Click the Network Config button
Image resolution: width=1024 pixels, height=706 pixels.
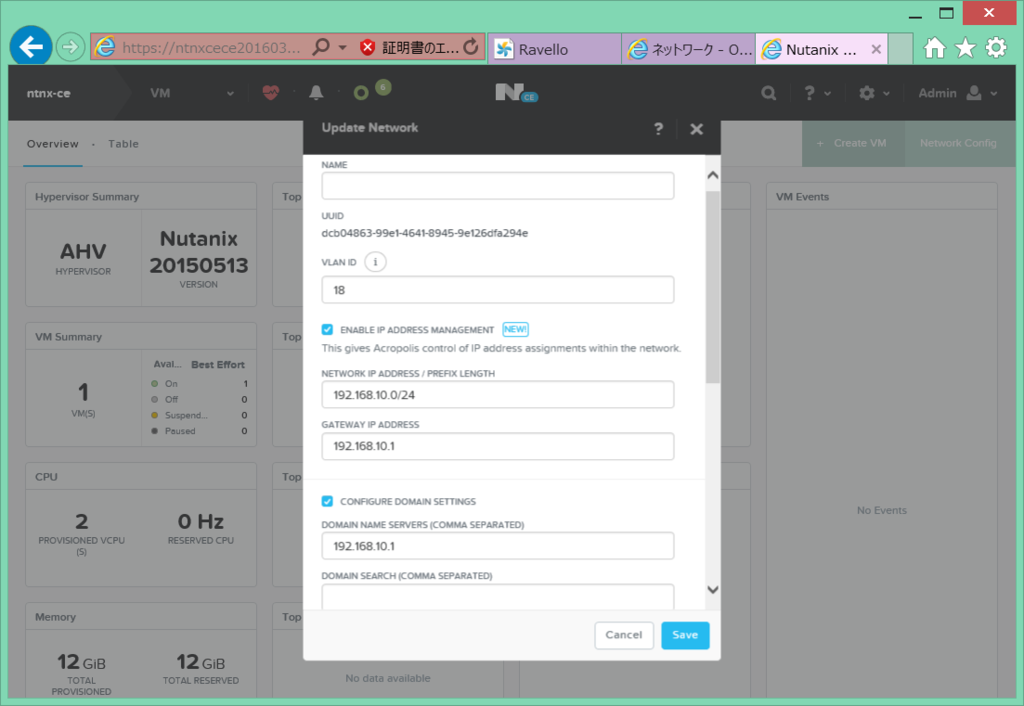coord(958,143)
